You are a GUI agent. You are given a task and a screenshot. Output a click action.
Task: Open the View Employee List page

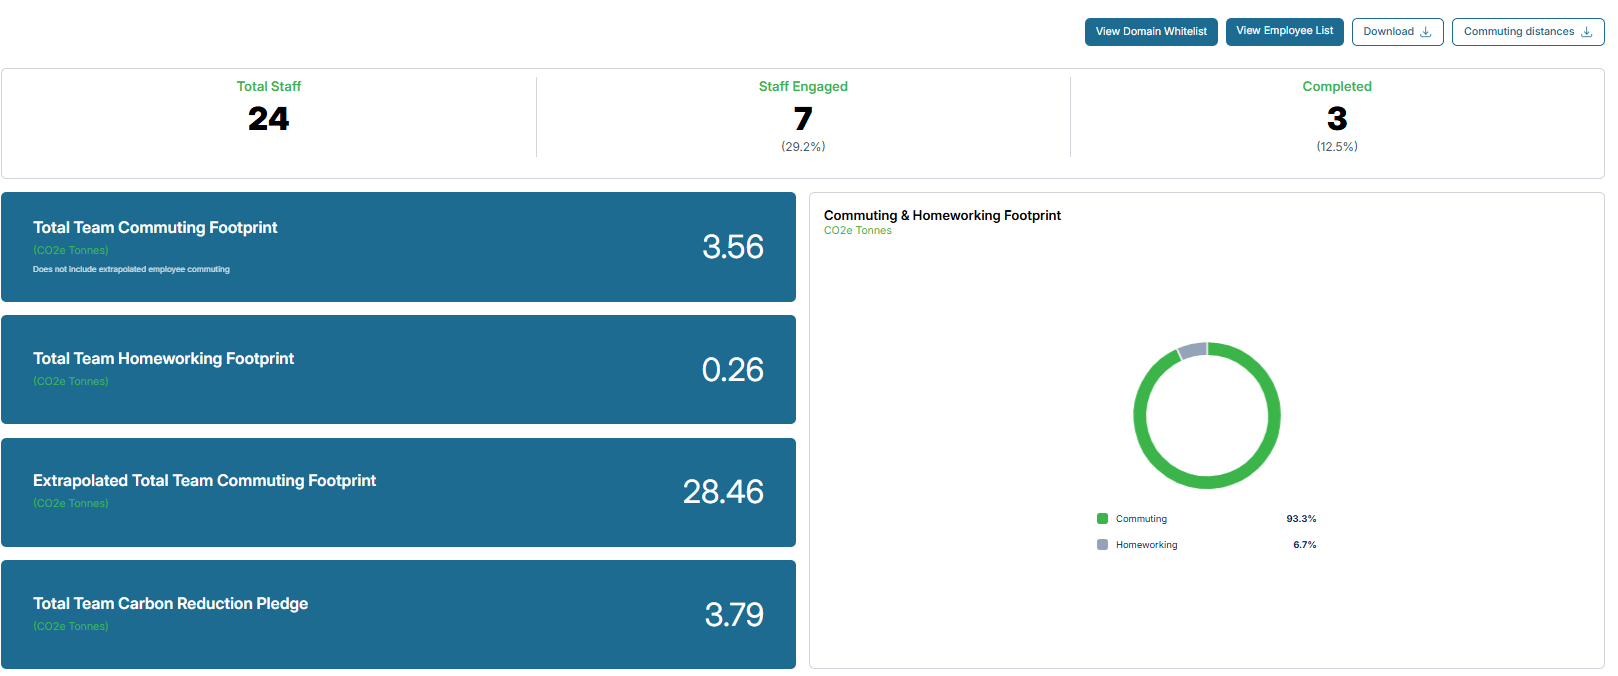pyautogui.click(x=1285, y=31)
